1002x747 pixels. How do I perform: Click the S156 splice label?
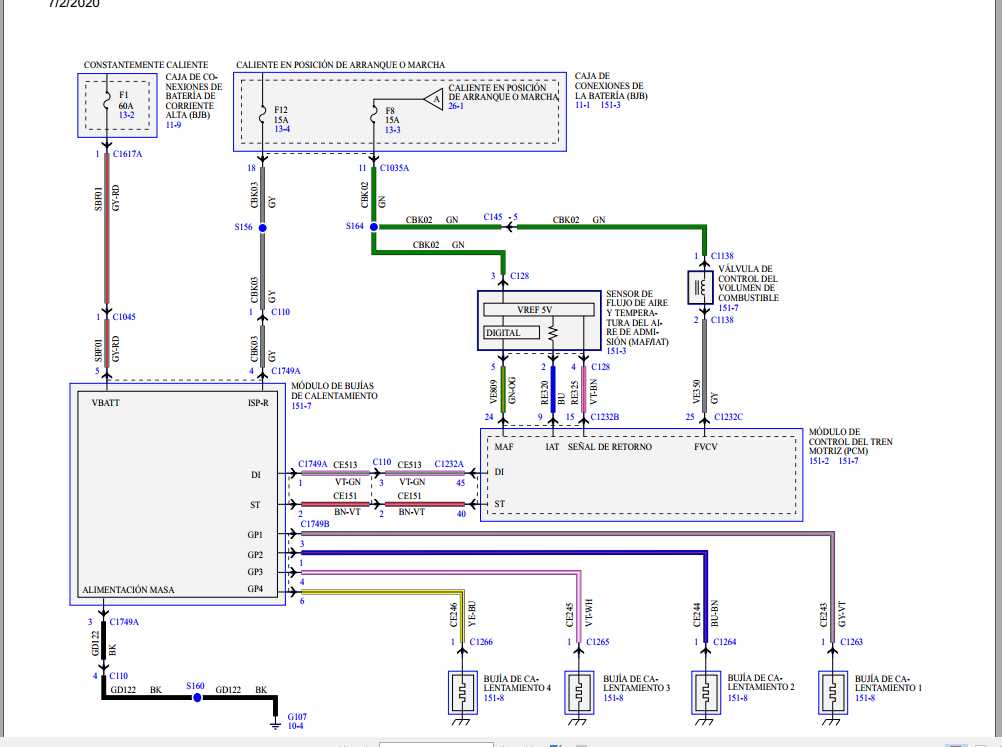tap(243, 227)
